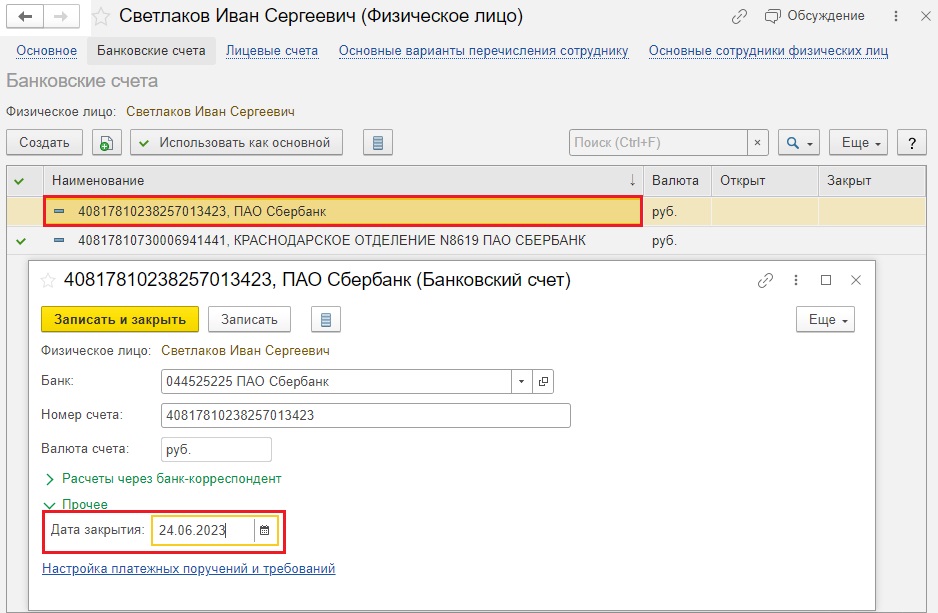Viewport: 938px width, 613px height.
Task: Add person form to favorites star
Action: (x=101, y=16)
